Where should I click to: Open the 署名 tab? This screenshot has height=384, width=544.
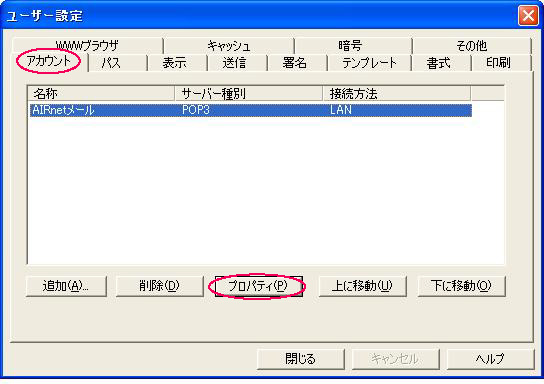tap(297, 63)
